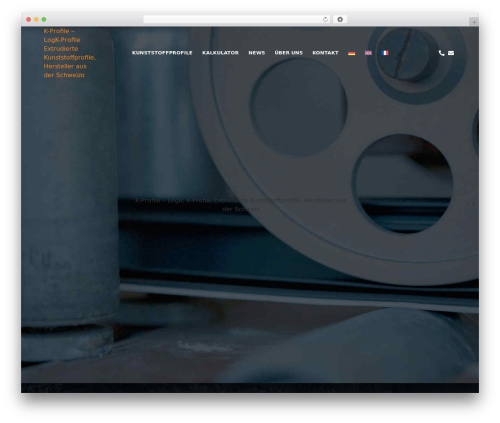Close the browser window with the red button

pos(29,19)
